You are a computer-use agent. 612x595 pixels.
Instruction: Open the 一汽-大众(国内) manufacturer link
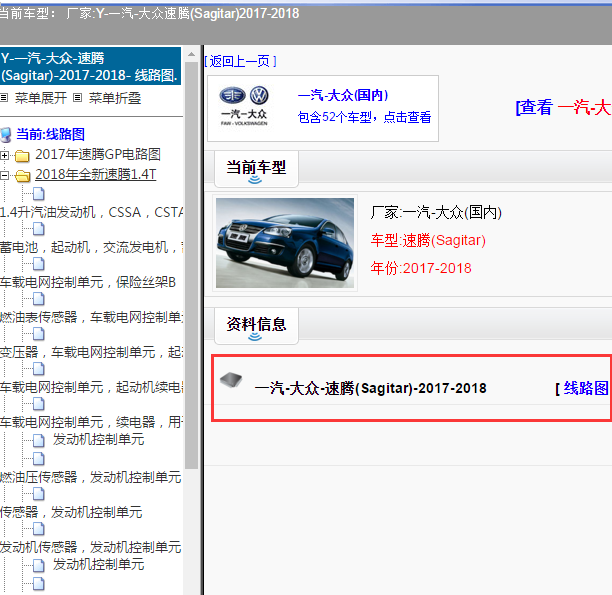click(343, 95)
